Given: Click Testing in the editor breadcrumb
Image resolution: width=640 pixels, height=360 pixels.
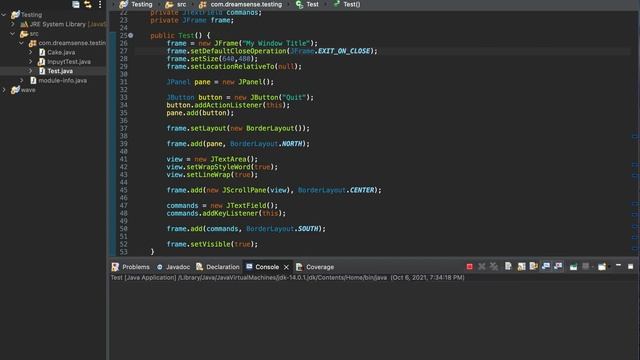Looking at the screenshot, I should click(x=142, y=4).
